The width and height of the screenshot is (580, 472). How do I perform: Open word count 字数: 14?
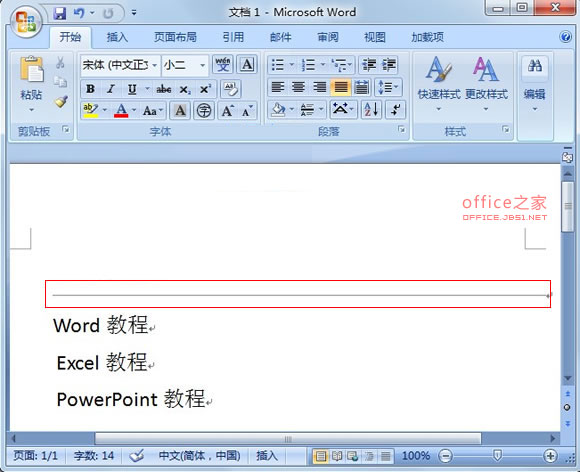pyautogui.click(x=94, y=456)
